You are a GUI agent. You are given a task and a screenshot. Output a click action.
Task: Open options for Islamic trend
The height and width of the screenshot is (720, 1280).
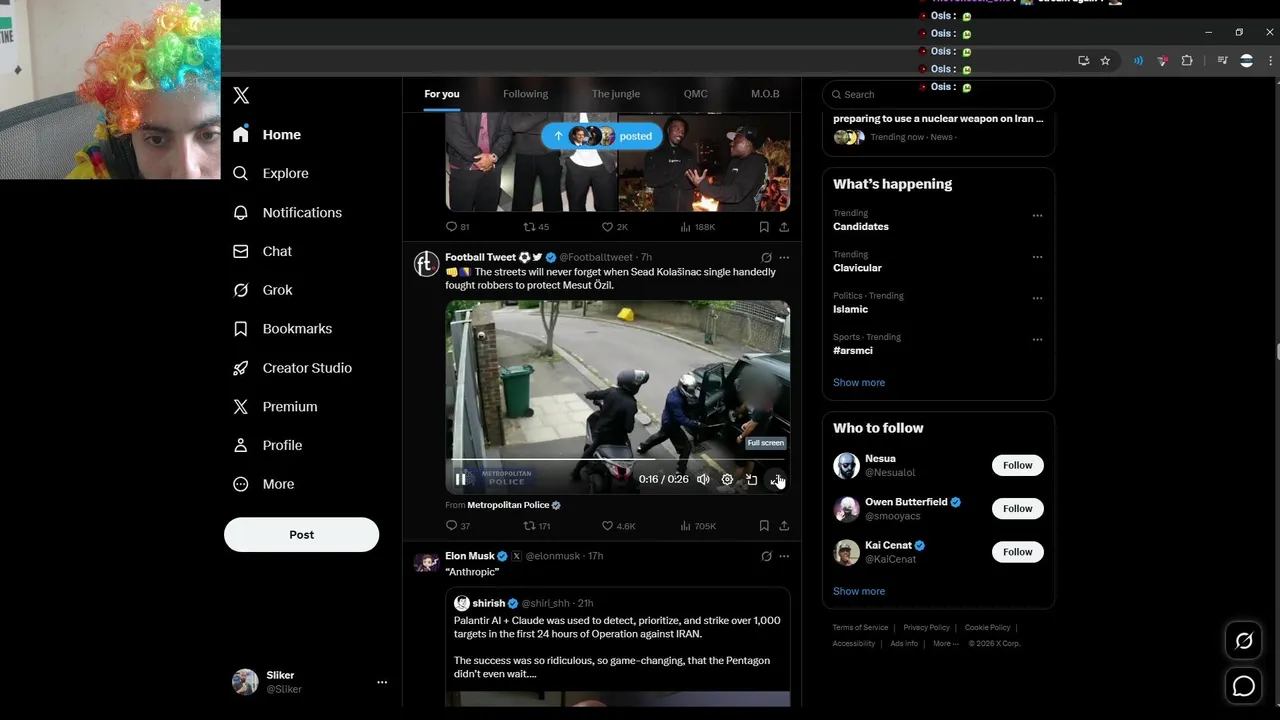(1037, 298)
